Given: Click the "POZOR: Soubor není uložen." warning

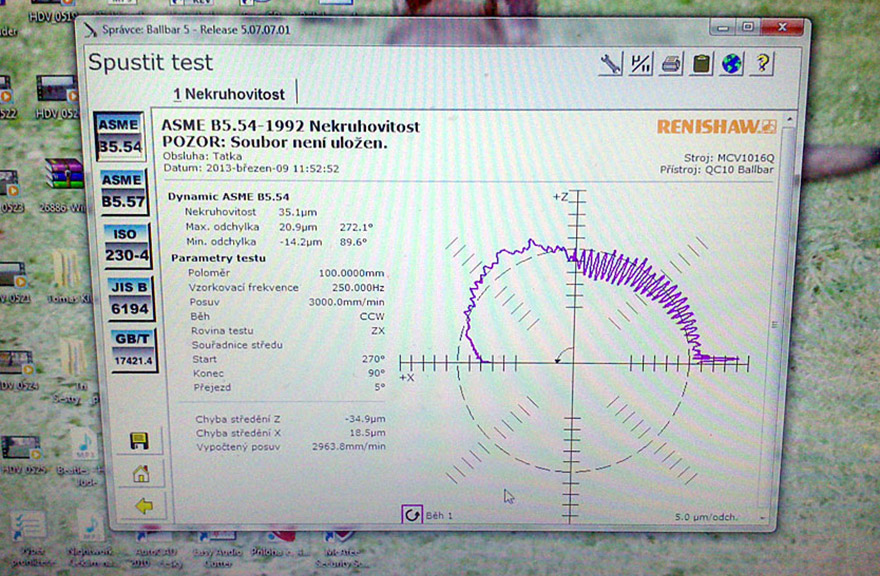Looking at the screenshot, I should point(274,143).
